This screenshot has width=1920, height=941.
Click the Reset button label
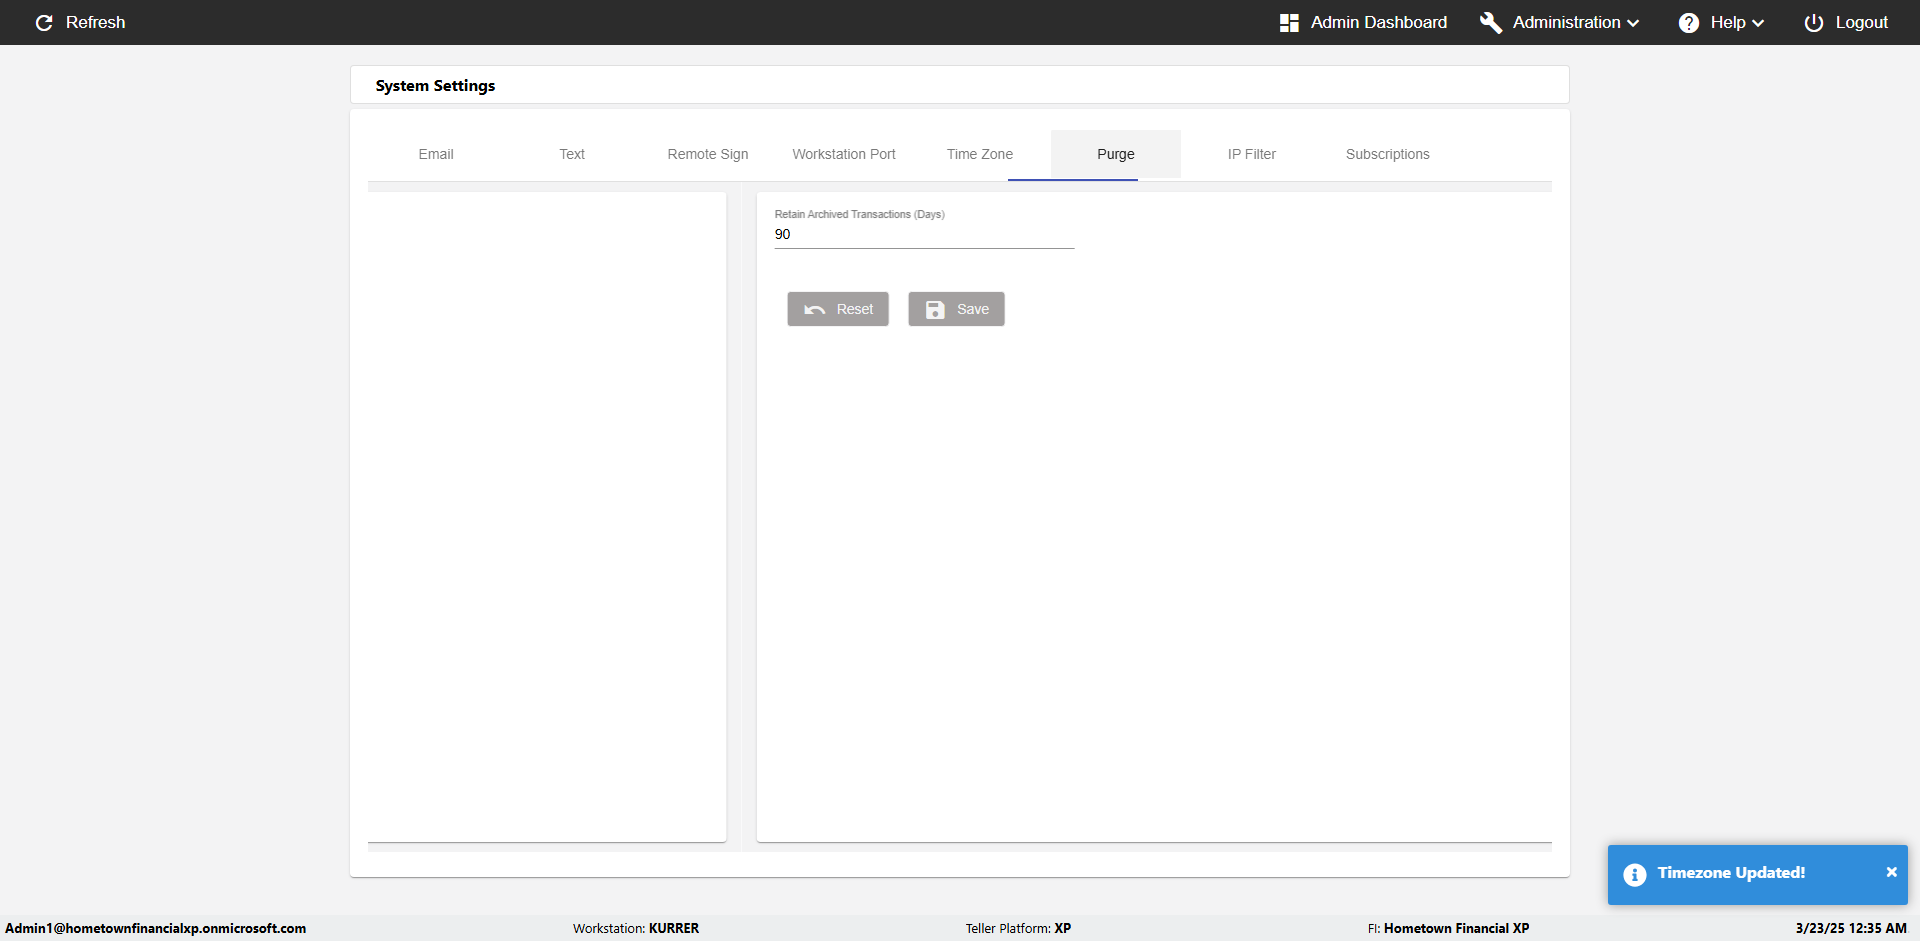(x=855, y=309)
